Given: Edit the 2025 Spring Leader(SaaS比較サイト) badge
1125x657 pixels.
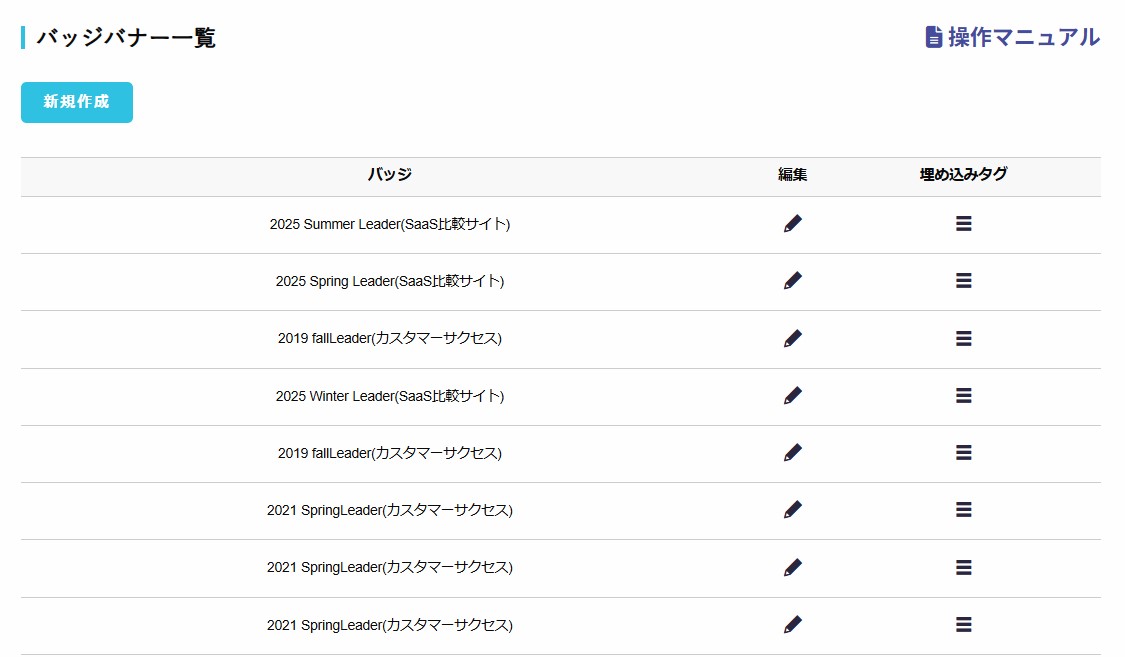Looking at the screenshot, I should click(x=792, y=280).
